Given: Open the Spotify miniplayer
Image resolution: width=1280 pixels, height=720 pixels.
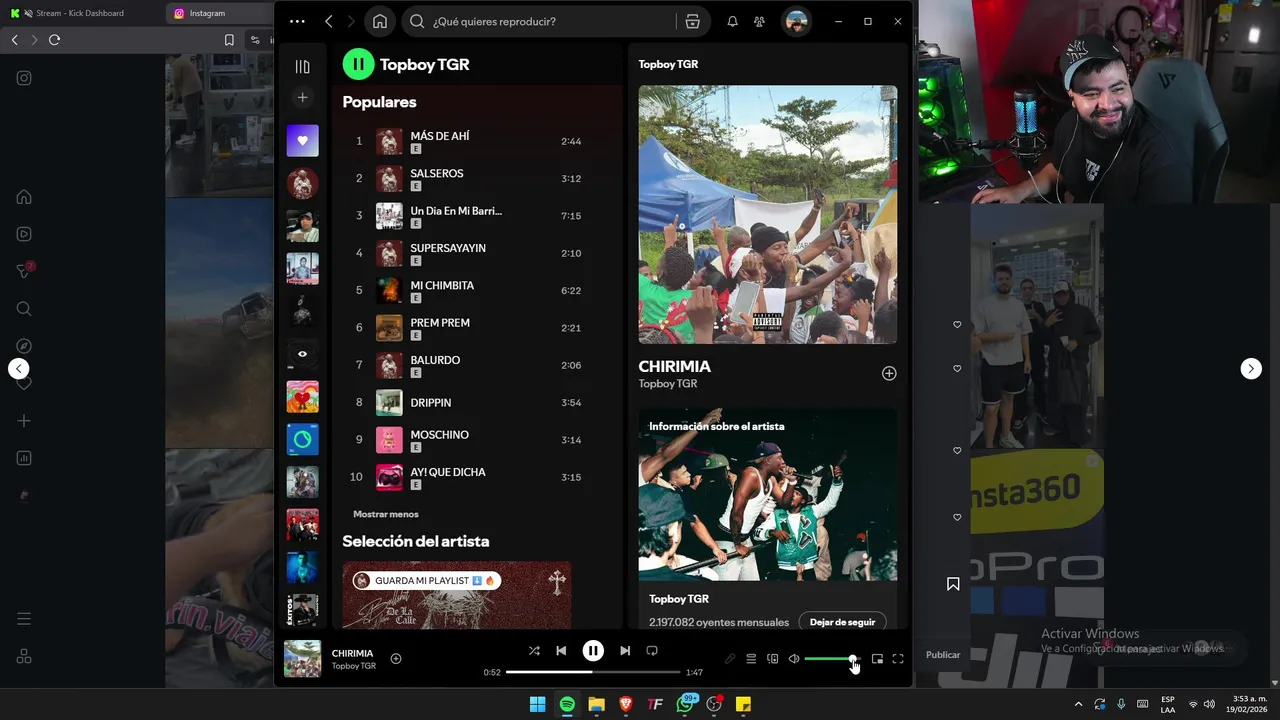Looking at the screenshot, I should point(877,659).
